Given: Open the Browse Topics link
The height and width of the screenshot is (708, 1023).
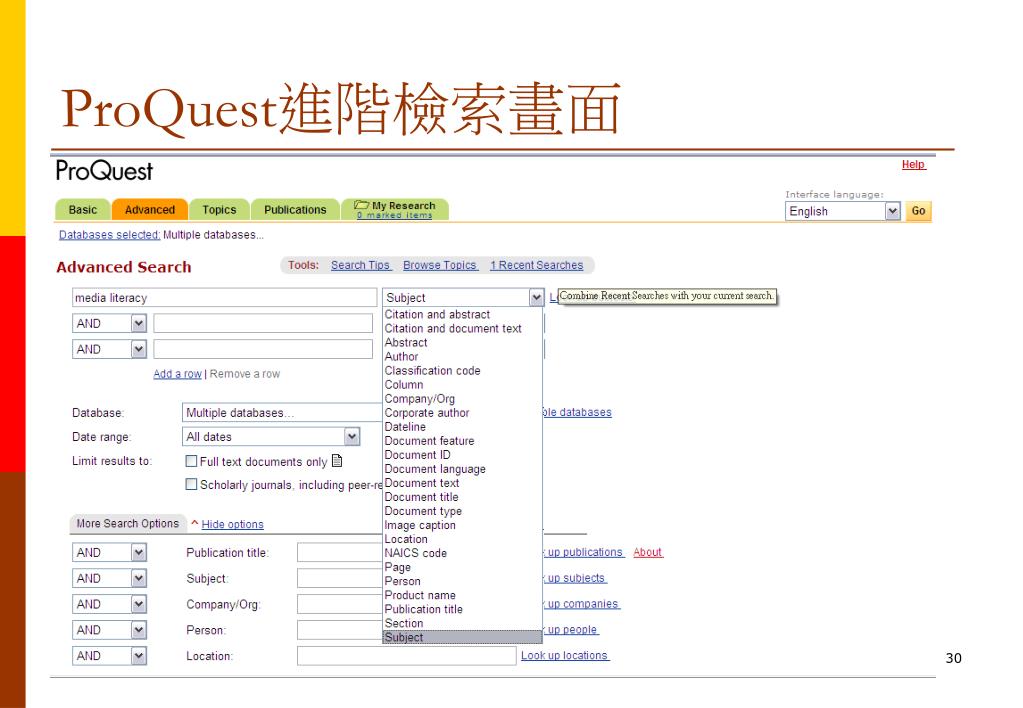Looking at the screenshot, I should pyautogui.click(x=440, y=265).
